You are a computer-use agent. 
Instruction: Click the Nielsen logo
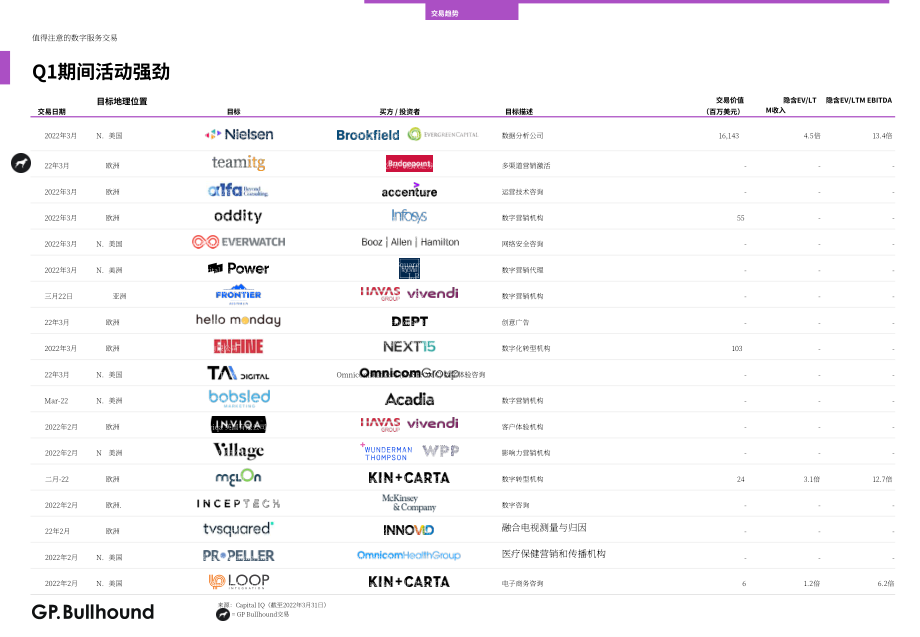point(239,134)
